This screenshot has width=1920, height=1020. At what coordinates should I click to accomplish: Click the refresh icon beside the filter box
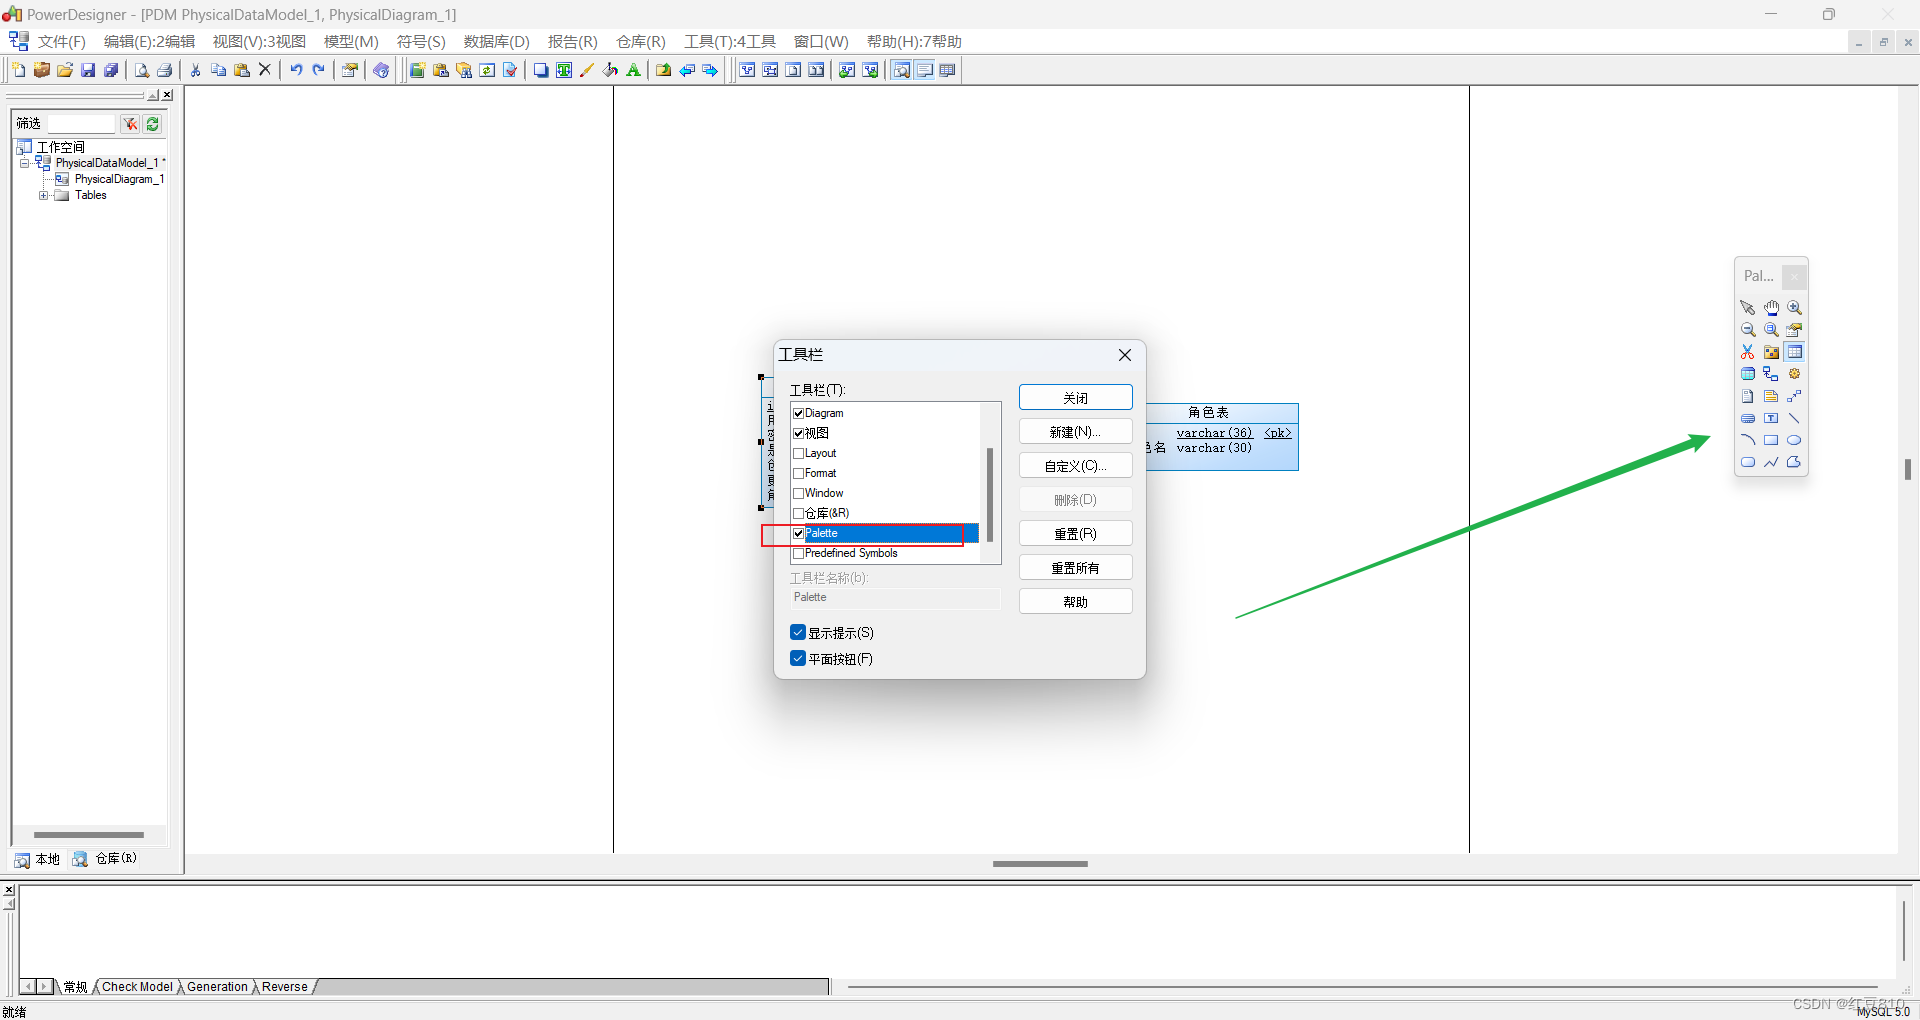pos(152,124)
